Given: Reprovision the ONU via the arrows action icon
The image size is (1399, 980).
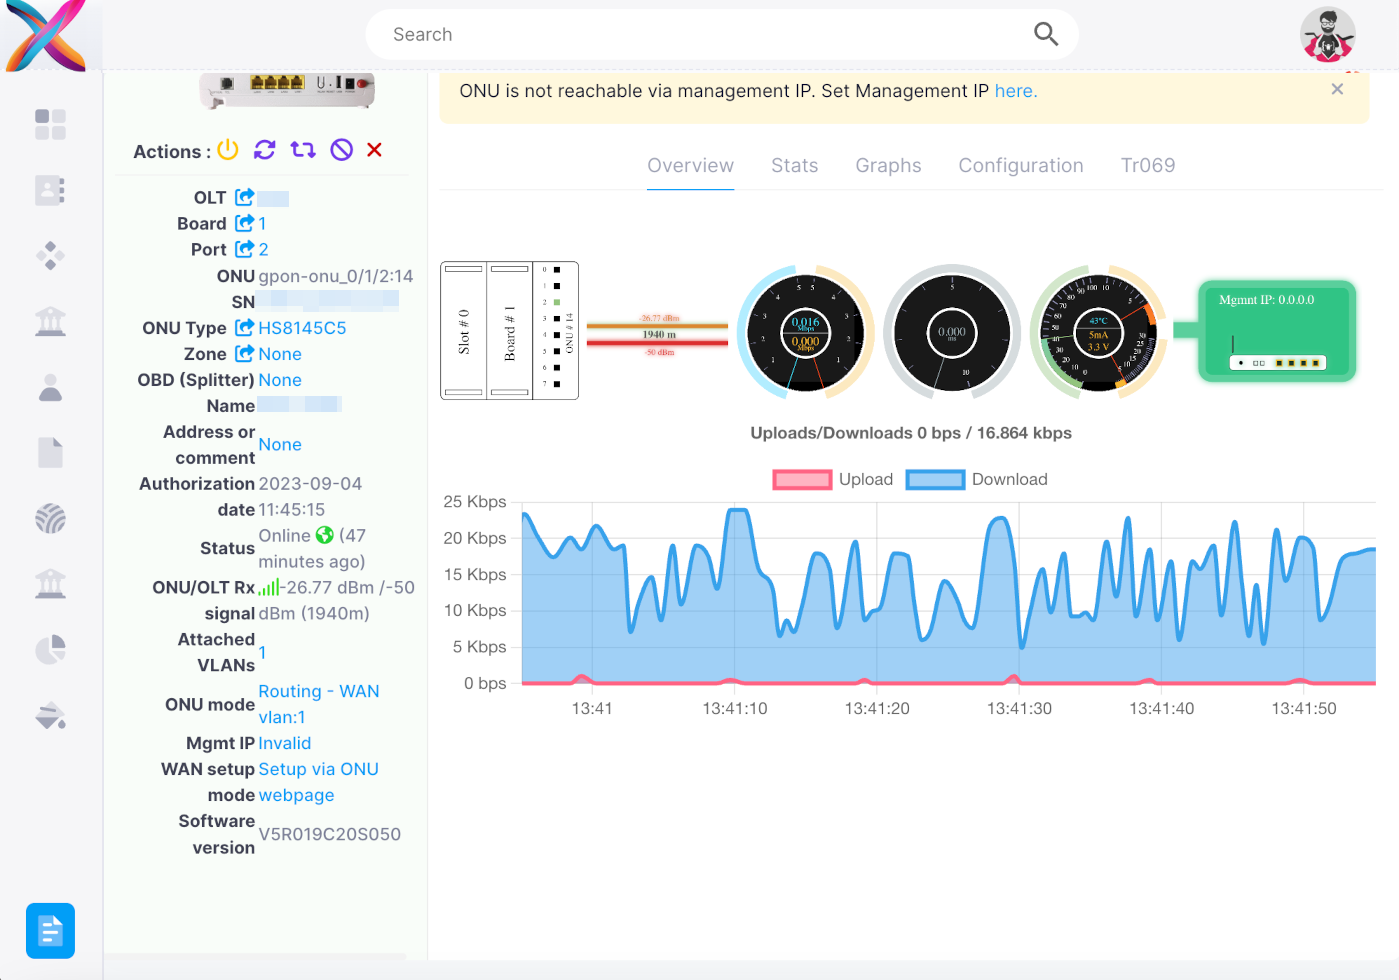Looking at the screenshot, I should click(301, 150).
